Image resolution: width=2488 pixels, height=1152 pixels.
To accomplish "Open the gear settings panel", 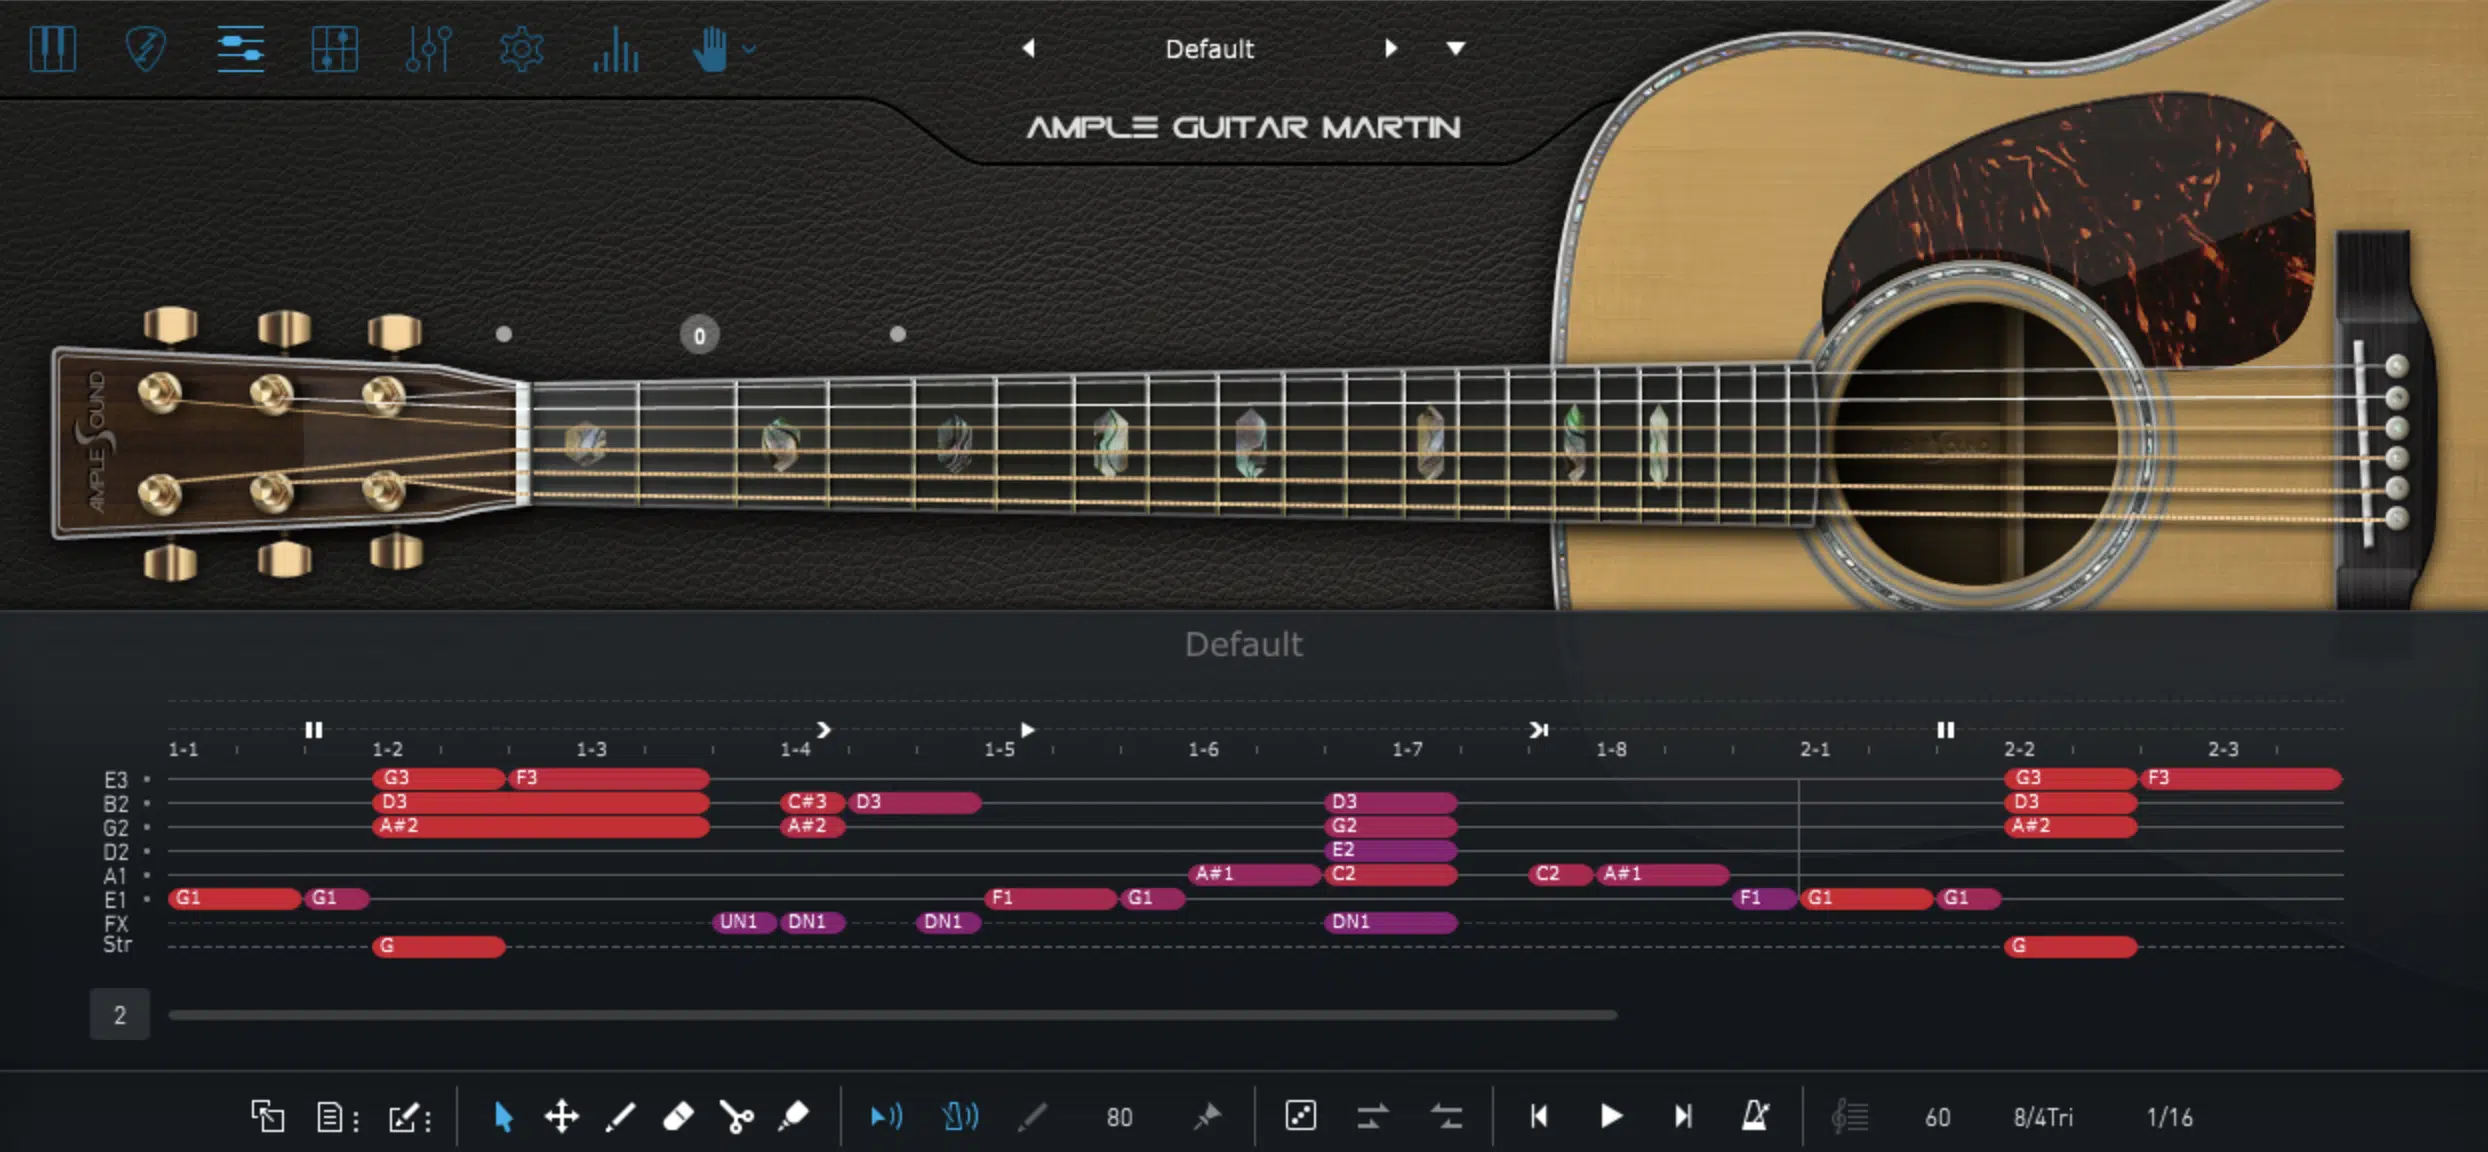I will [521, 48].
